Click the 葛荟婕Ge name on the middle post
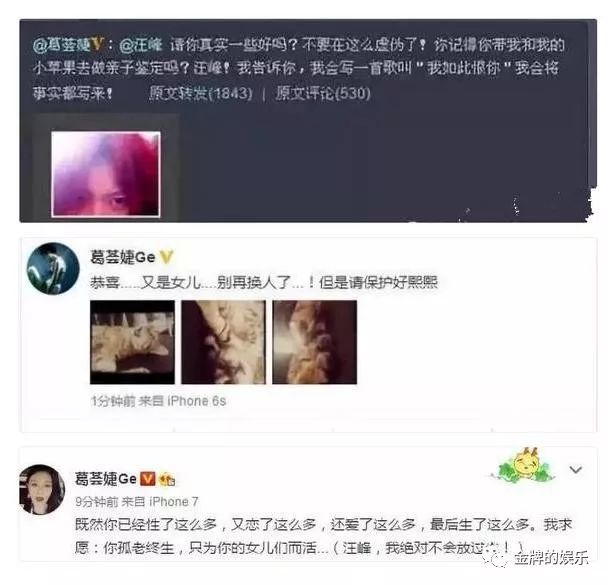Image resolution: width=608 pixels, height=585 pixels. (x=123, y=257)
